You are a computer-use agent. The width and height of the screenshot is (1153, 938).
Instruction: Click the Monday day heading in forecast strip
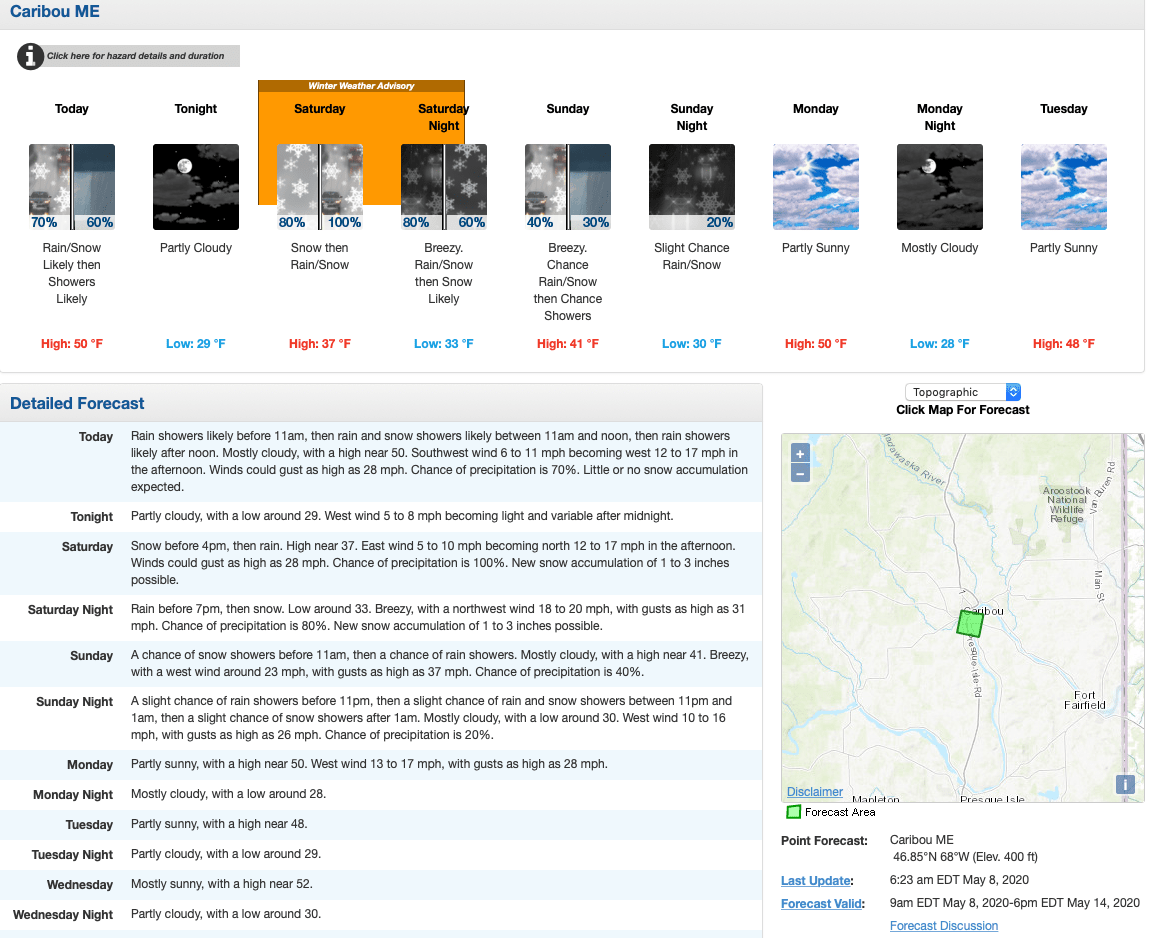(x=815, y=109)
